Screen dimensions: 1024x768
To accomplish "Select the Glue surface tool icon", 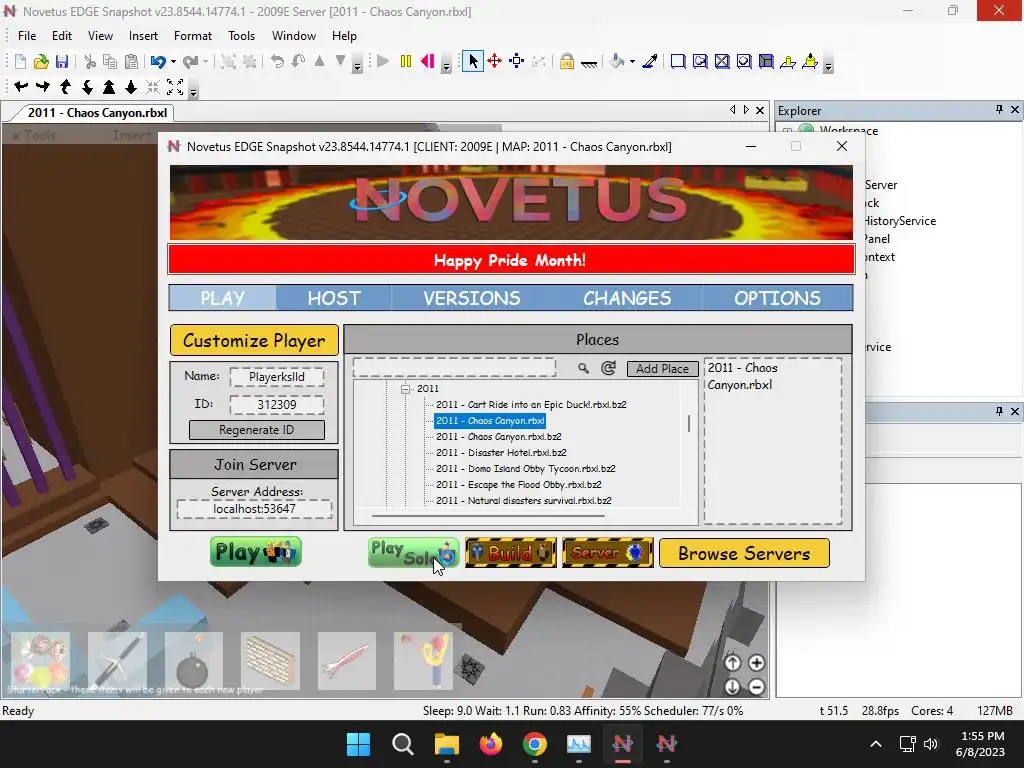I will [700, 61].
